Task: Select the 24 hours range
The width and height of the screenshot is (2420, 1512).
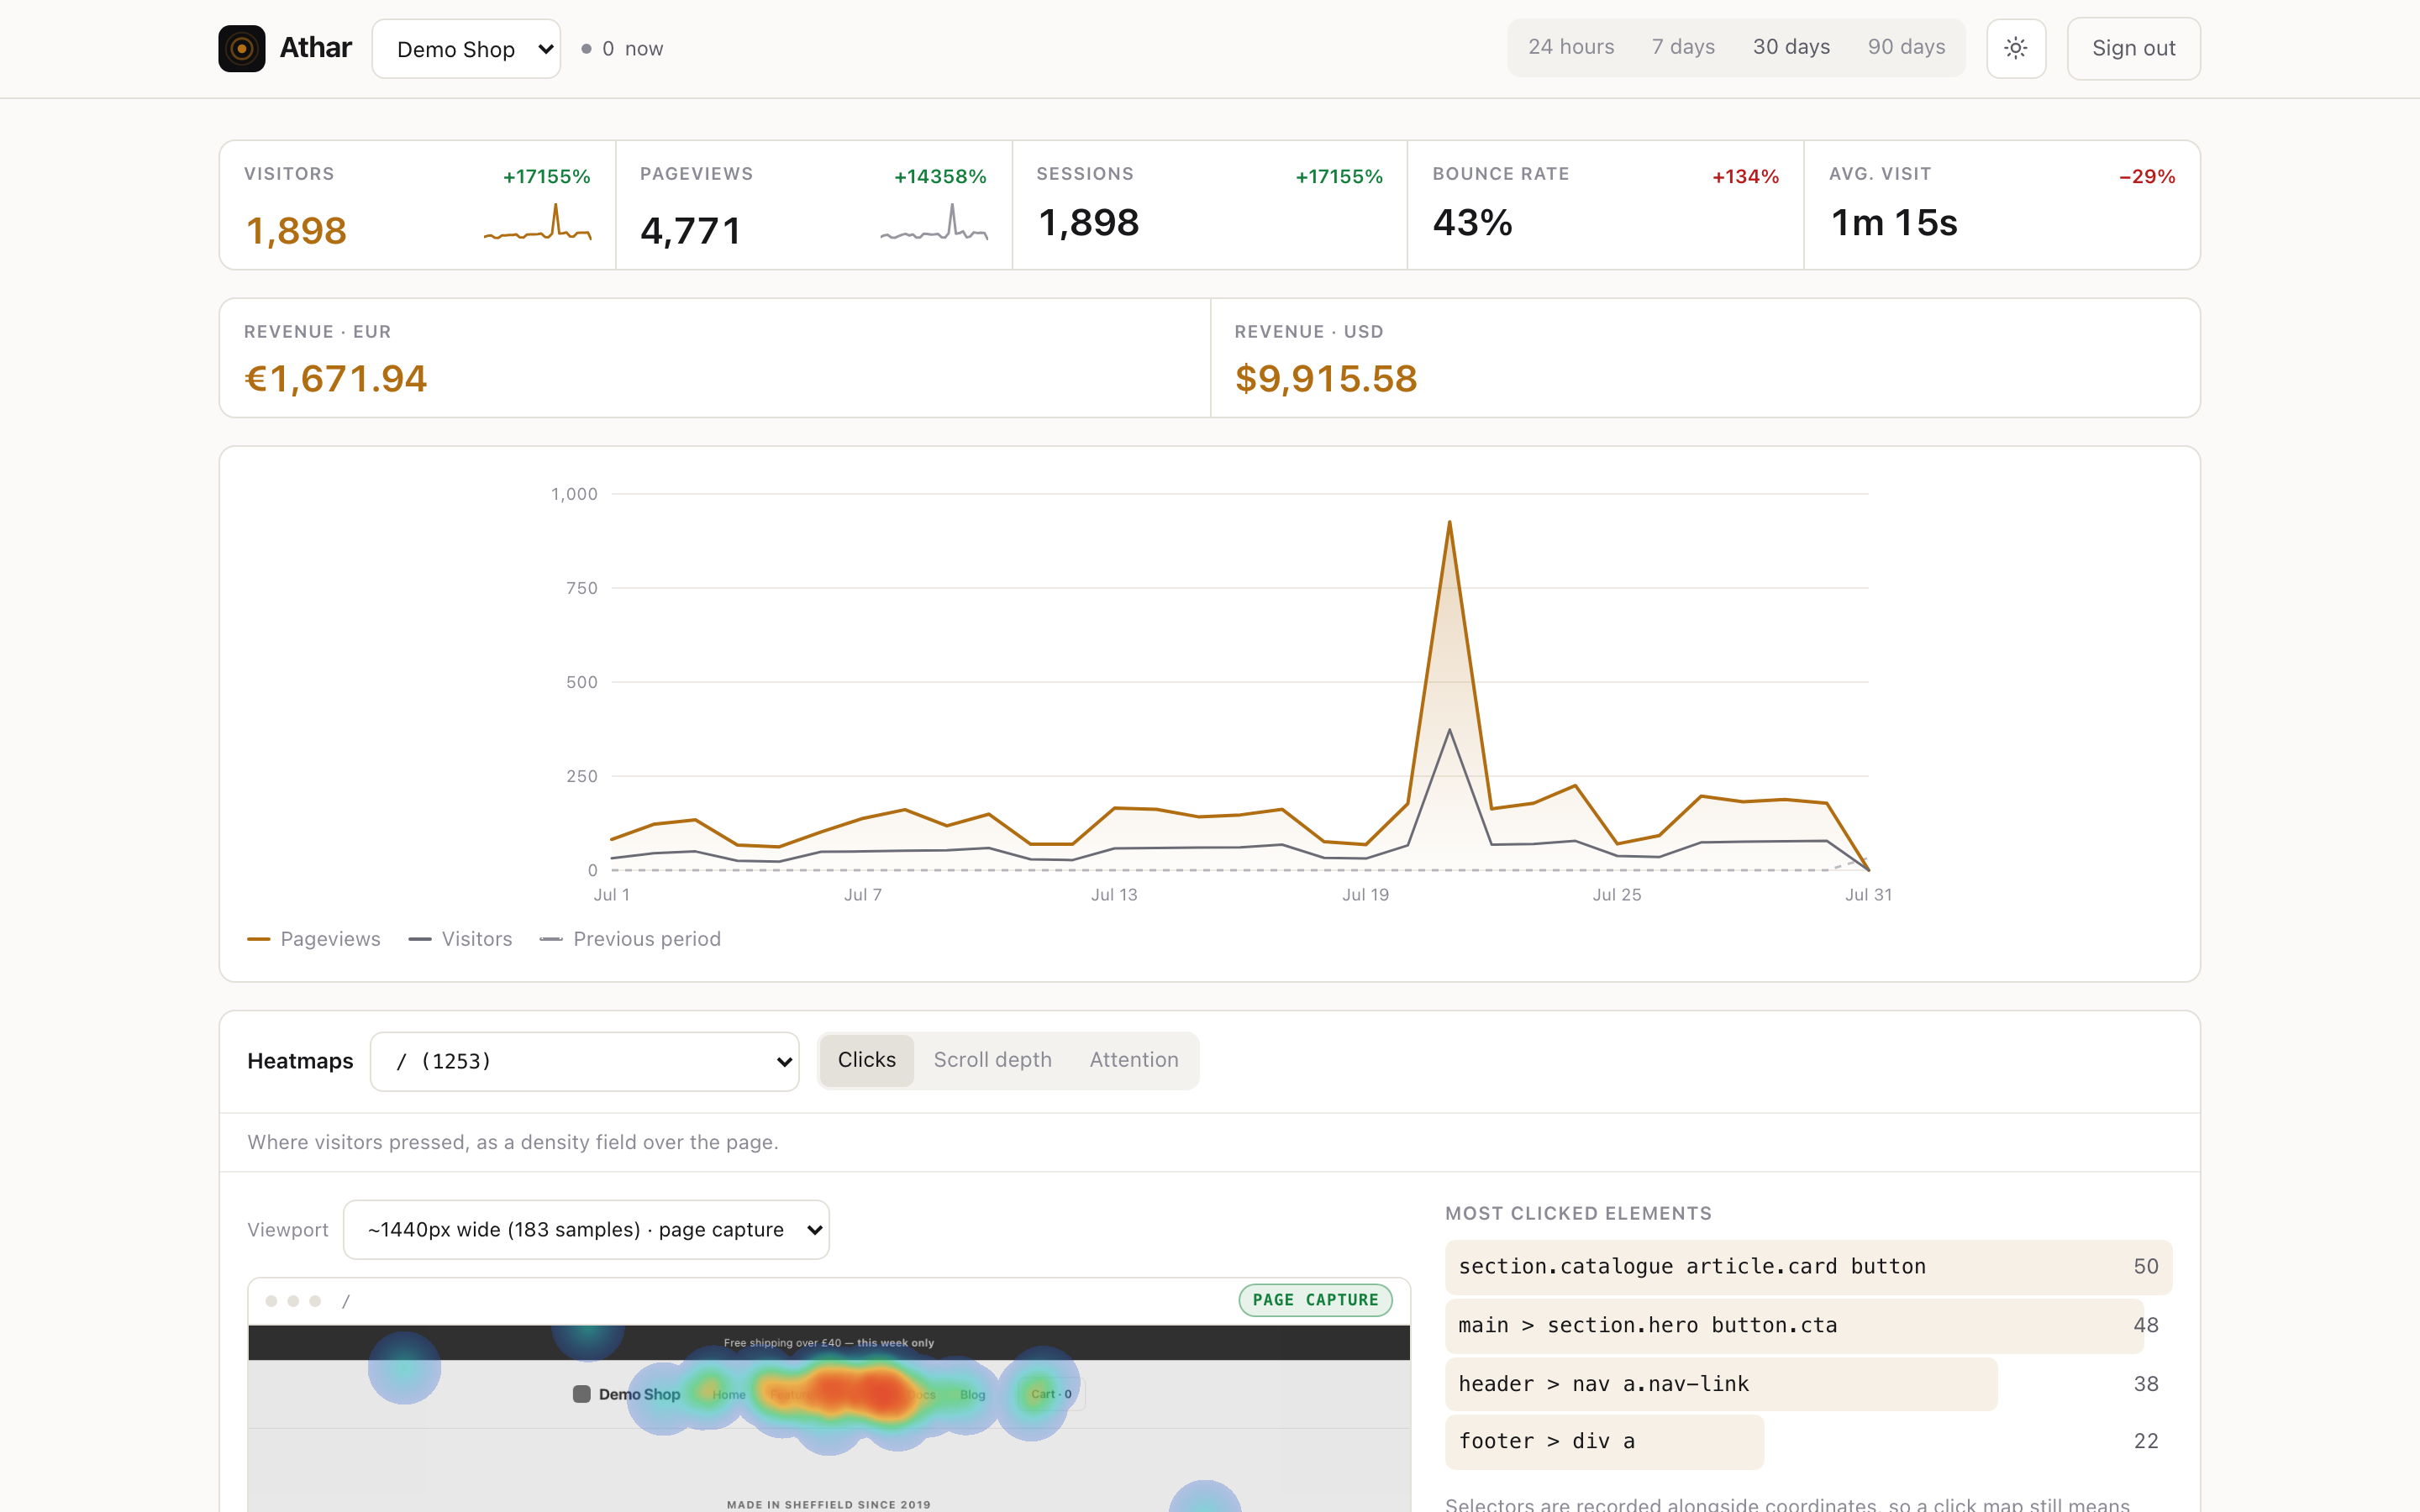Action: pyautogui.click(x=1570, y=47)
